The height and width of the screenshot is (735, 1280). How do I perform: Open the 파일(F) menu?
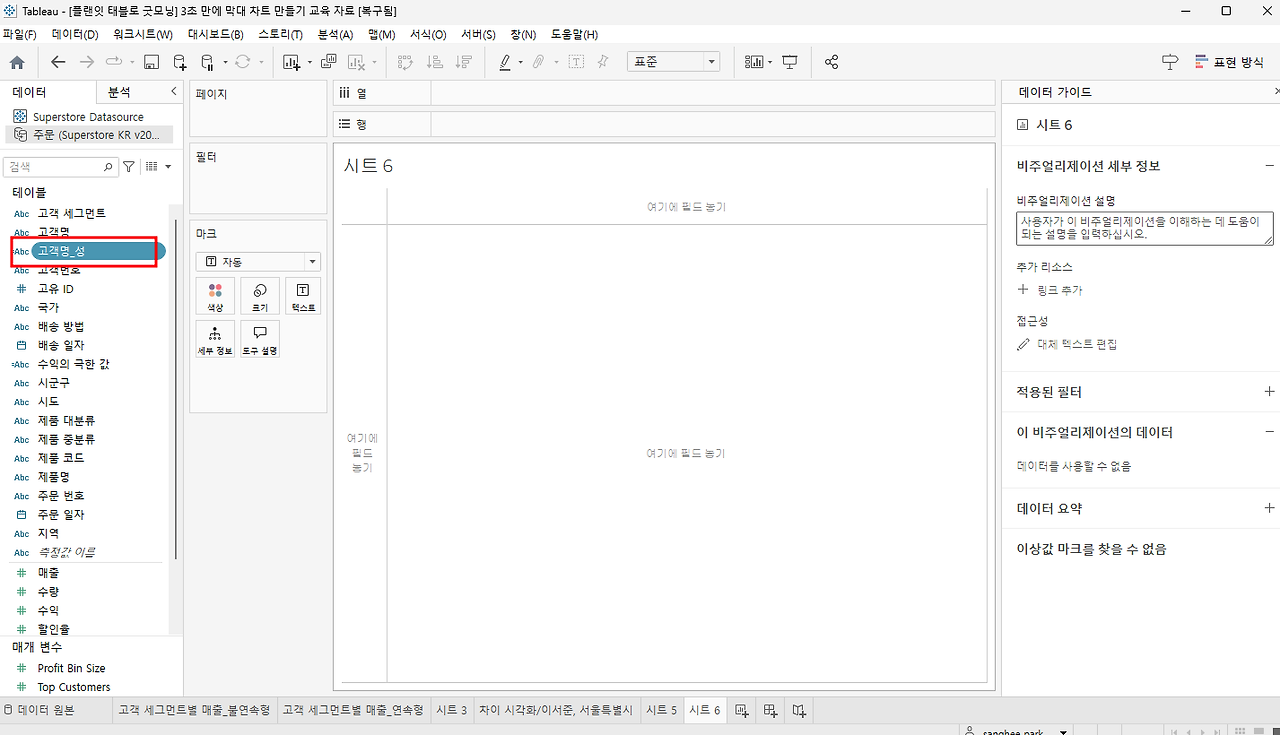20,34
